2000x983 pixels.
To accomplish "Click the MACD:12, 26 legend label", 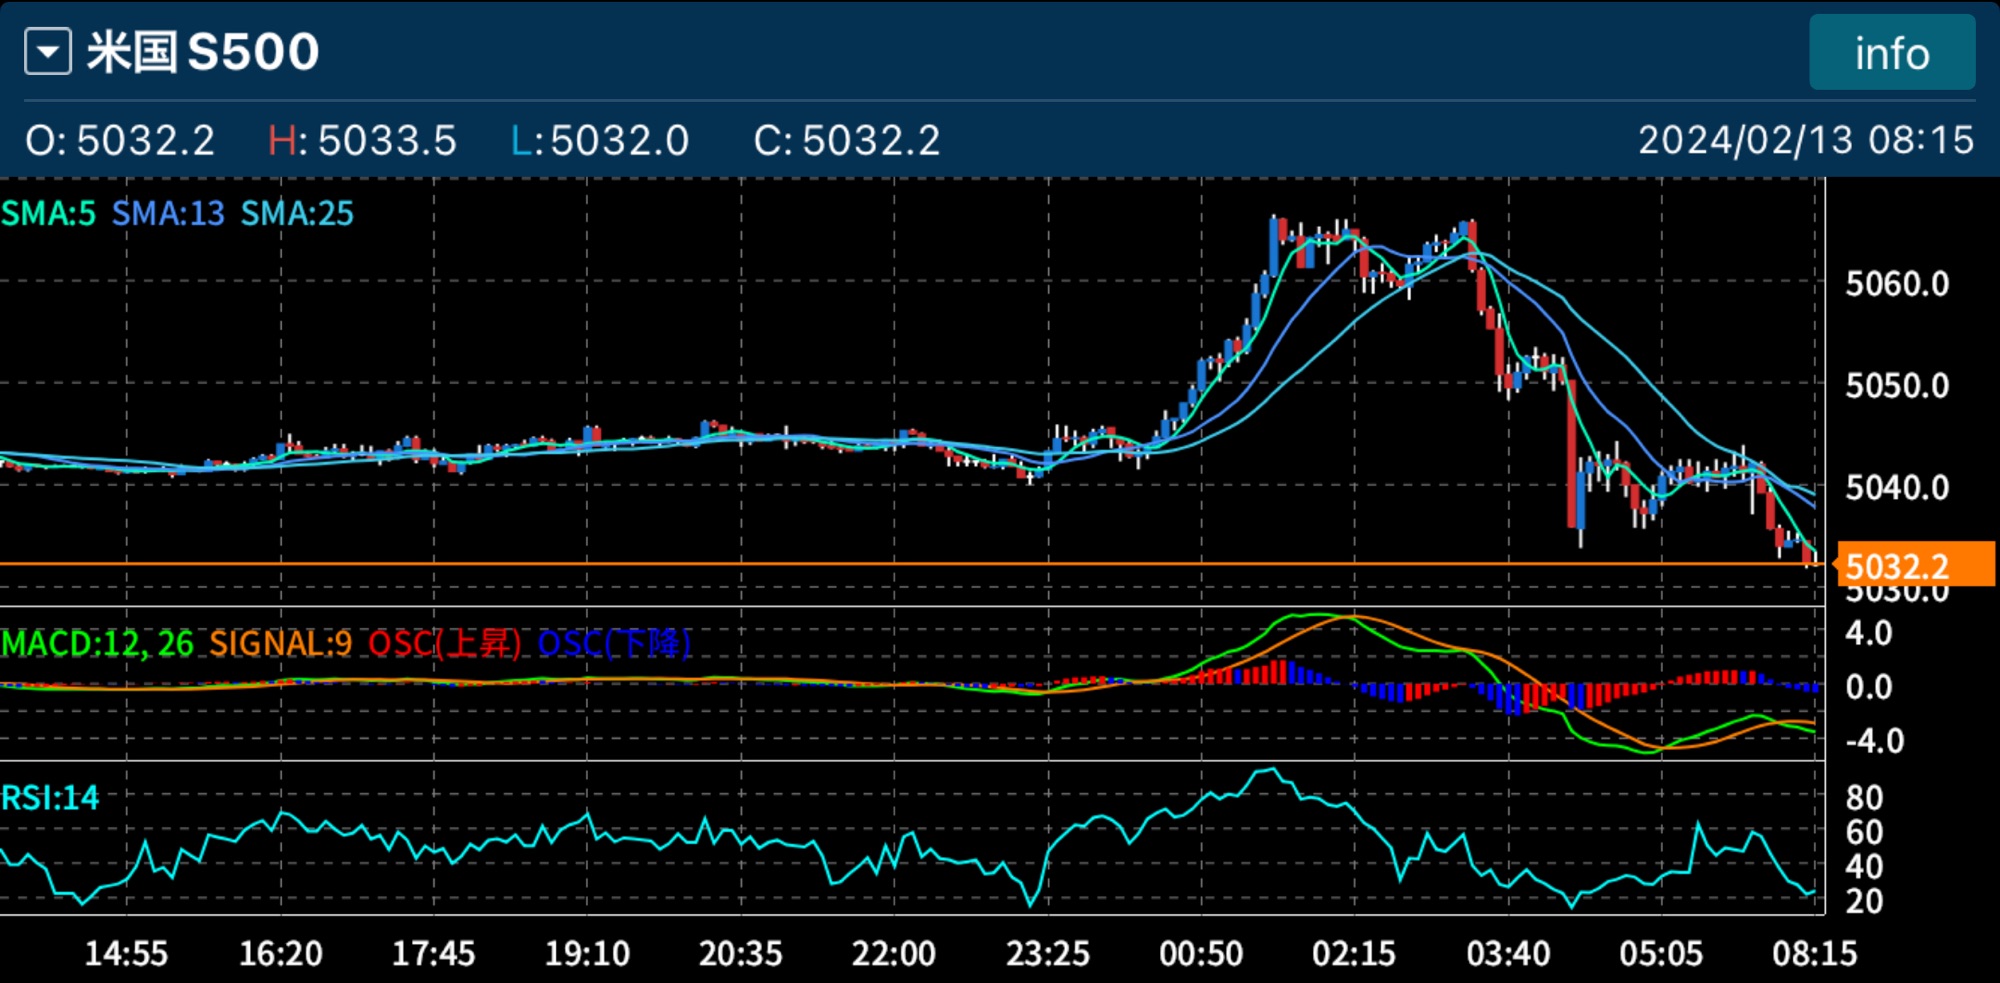I will [98, 643].
